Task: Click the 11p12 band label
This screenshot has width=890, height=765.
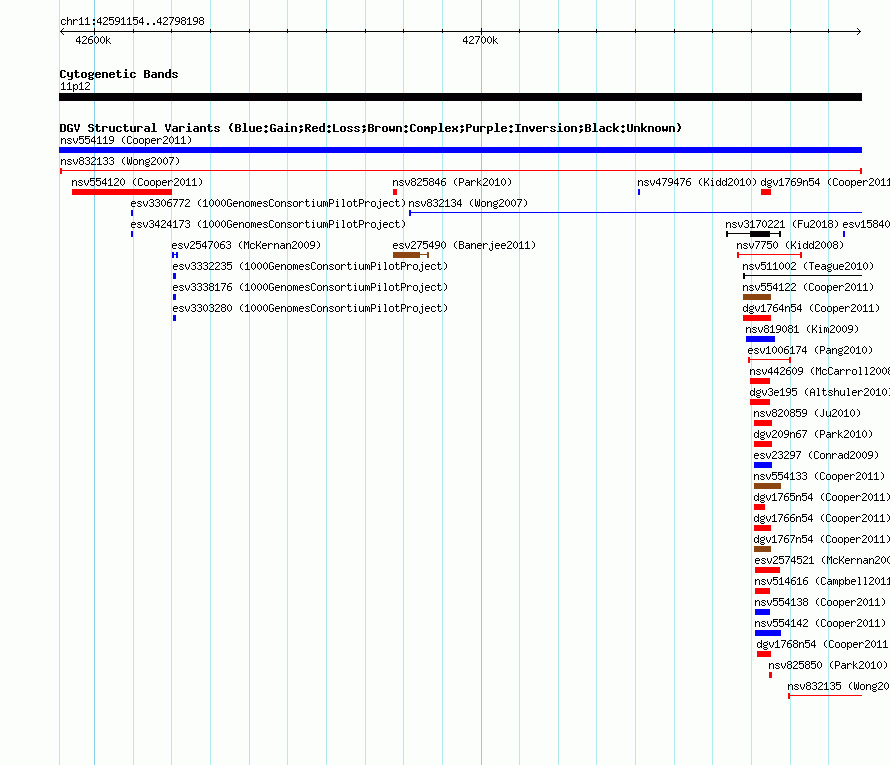Action: click(75, 86)
